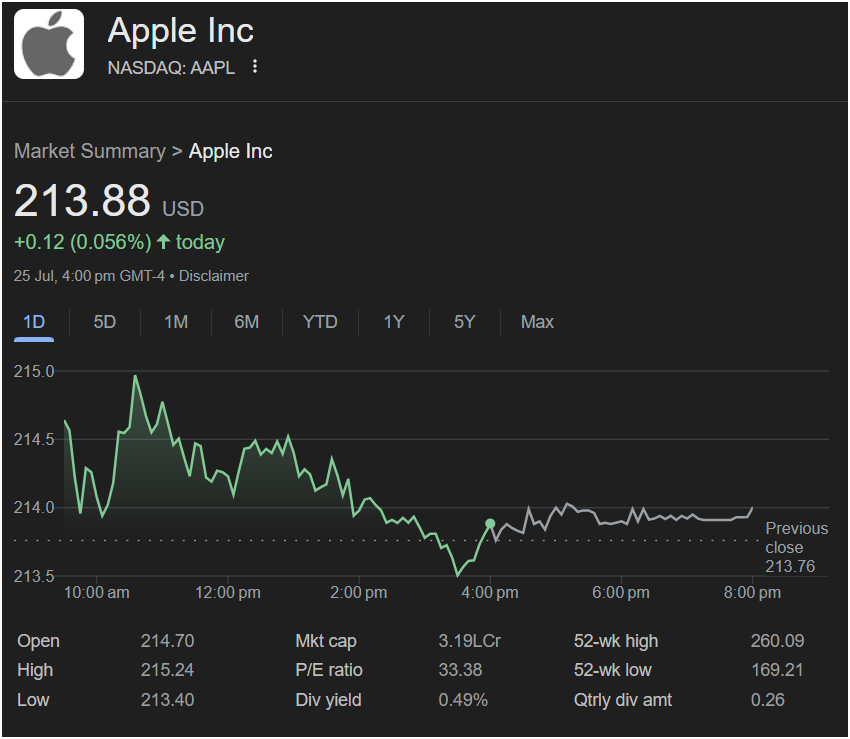Switch to the 5Y chart range
The width and height of the screenshot is (850, 739).
[465, 322]
